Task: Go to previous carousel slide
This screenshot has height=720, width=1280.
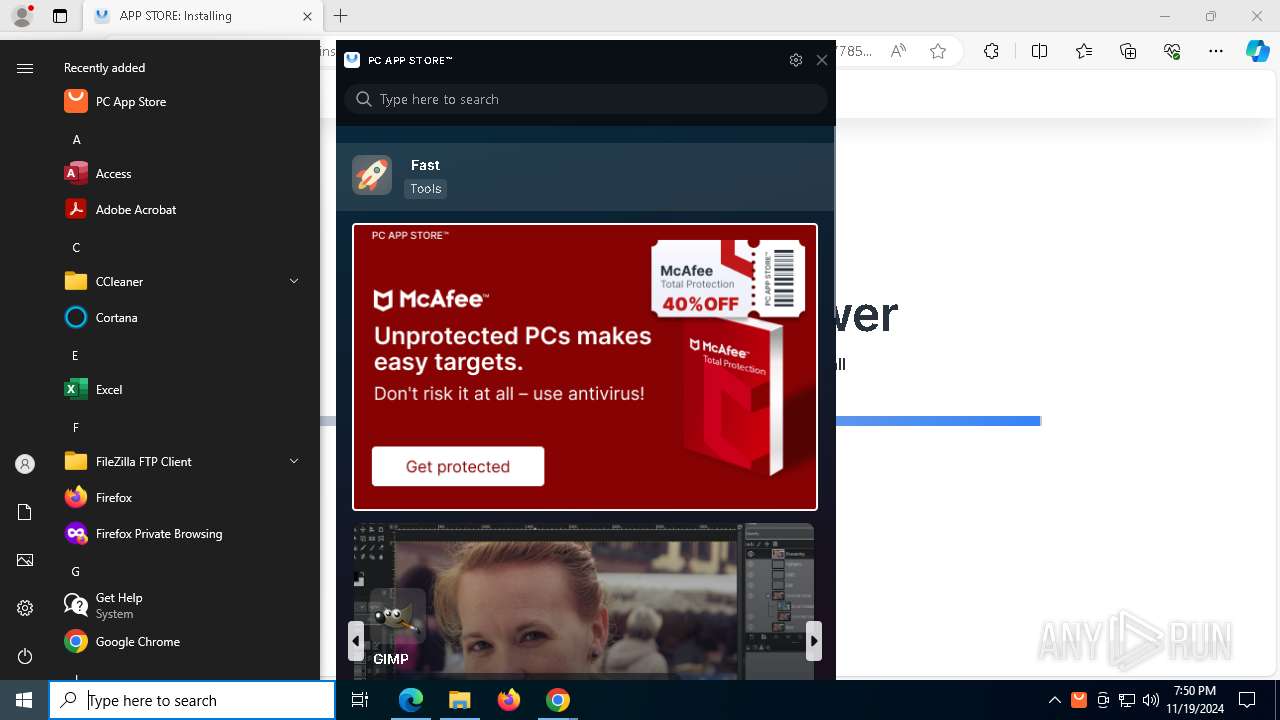Action: point(356,641)
